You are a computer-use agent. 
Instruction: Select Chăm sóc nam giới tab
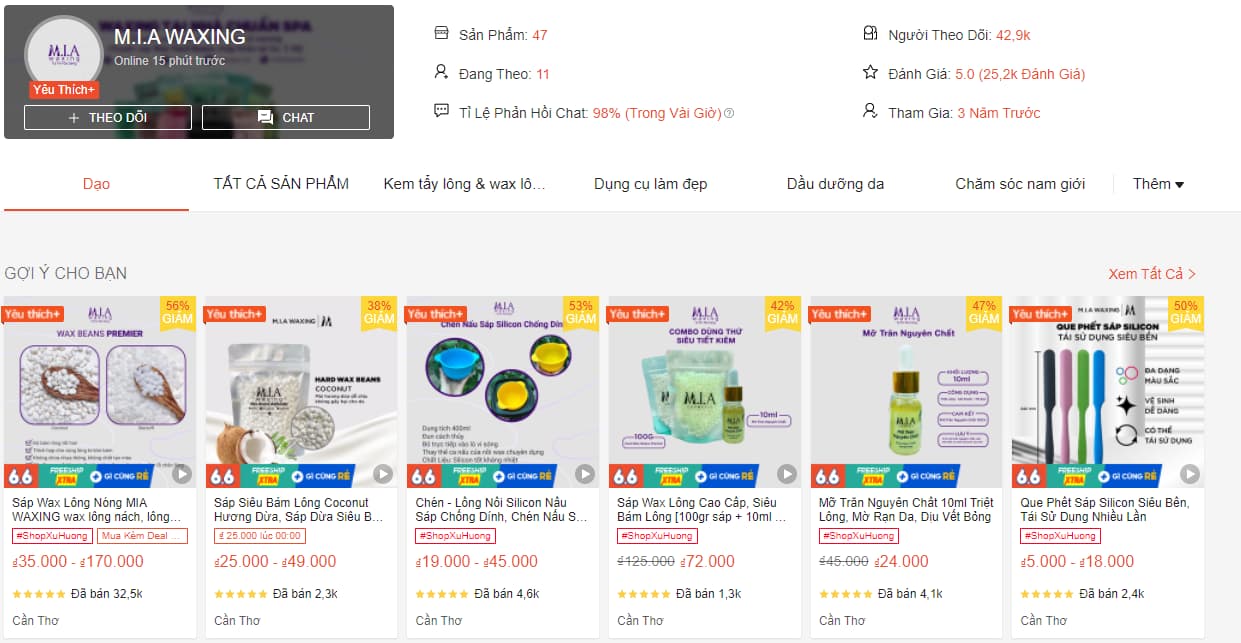[1020, 184]
